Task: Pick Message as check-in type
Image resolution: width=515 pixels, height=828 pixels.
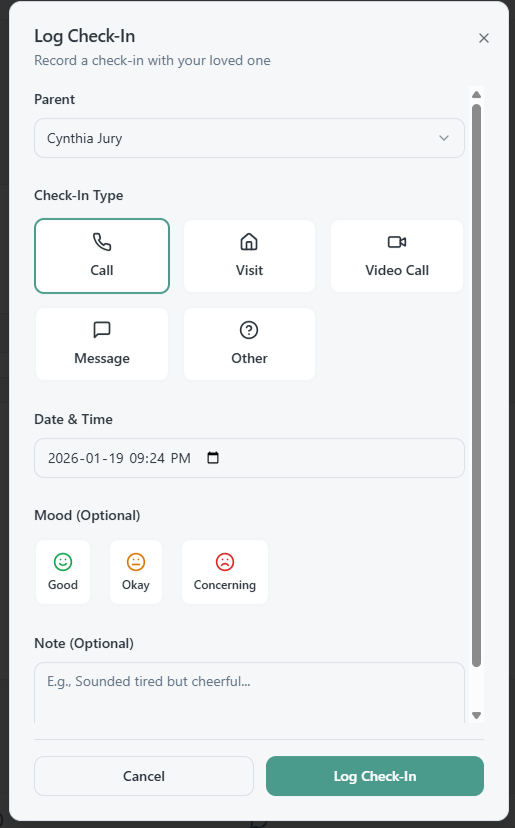Action: (x=102, y=344)
